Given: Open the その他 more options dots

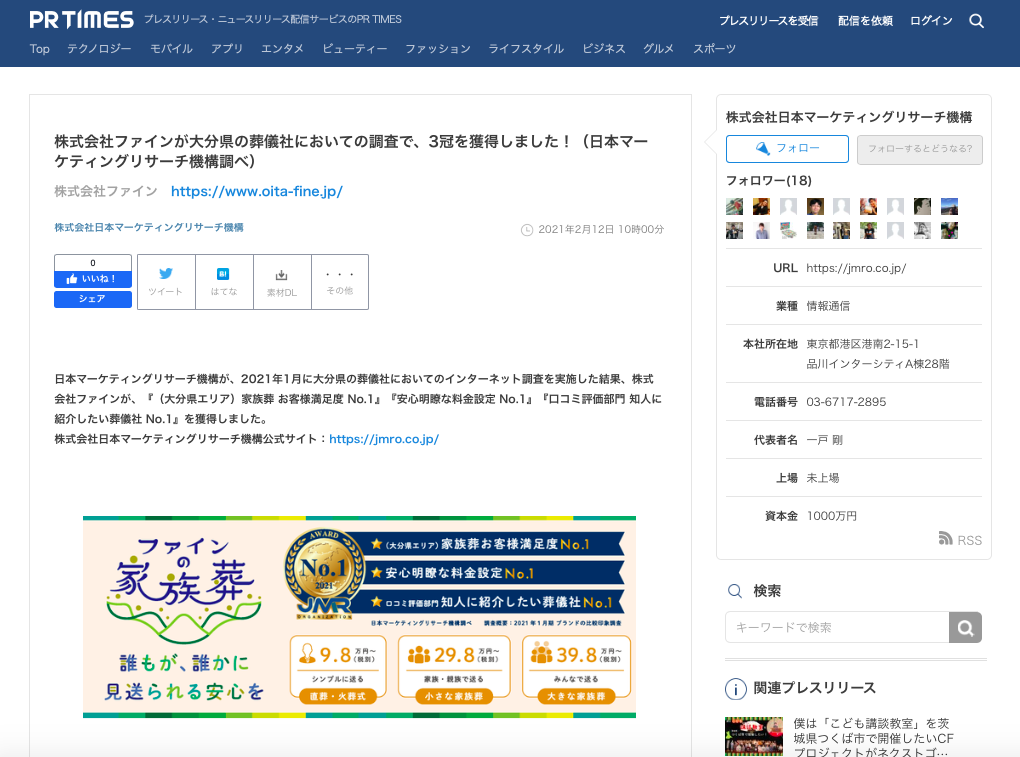Looking at the screenshot, I should pyautogui.click(x=340, y=274).
